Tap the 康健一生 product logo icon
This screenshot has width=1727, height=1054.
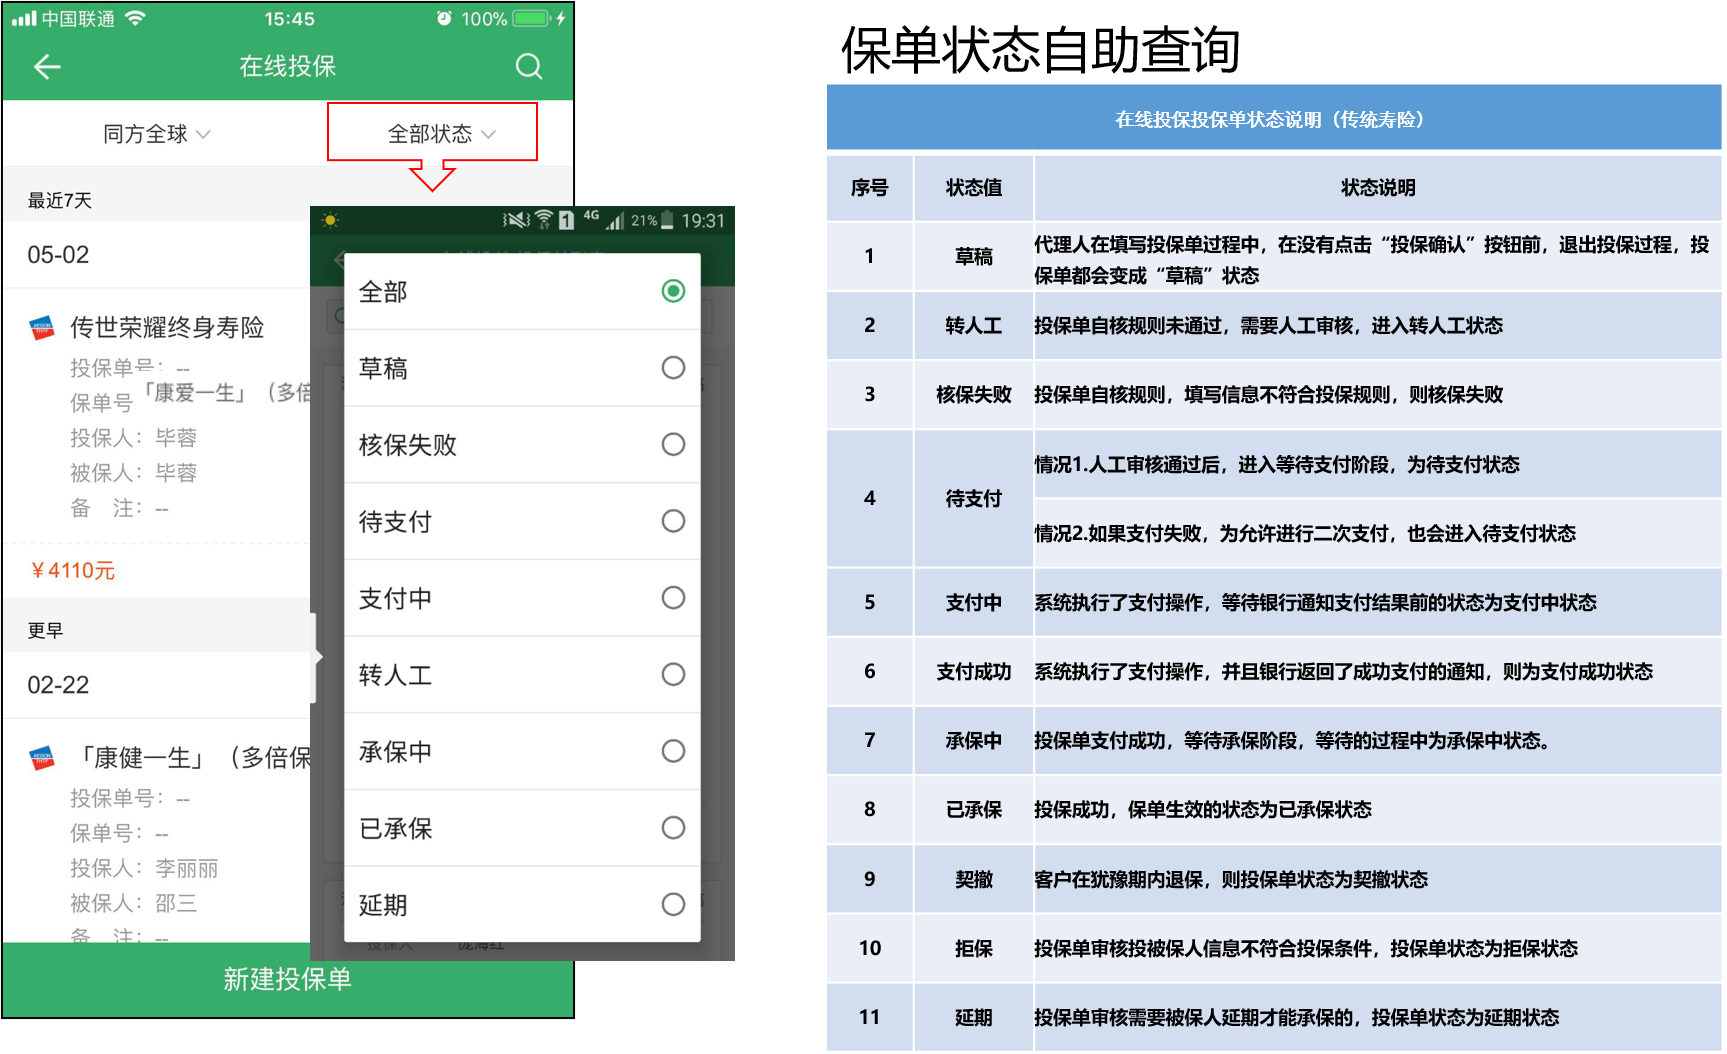click(x=42, y=758)
